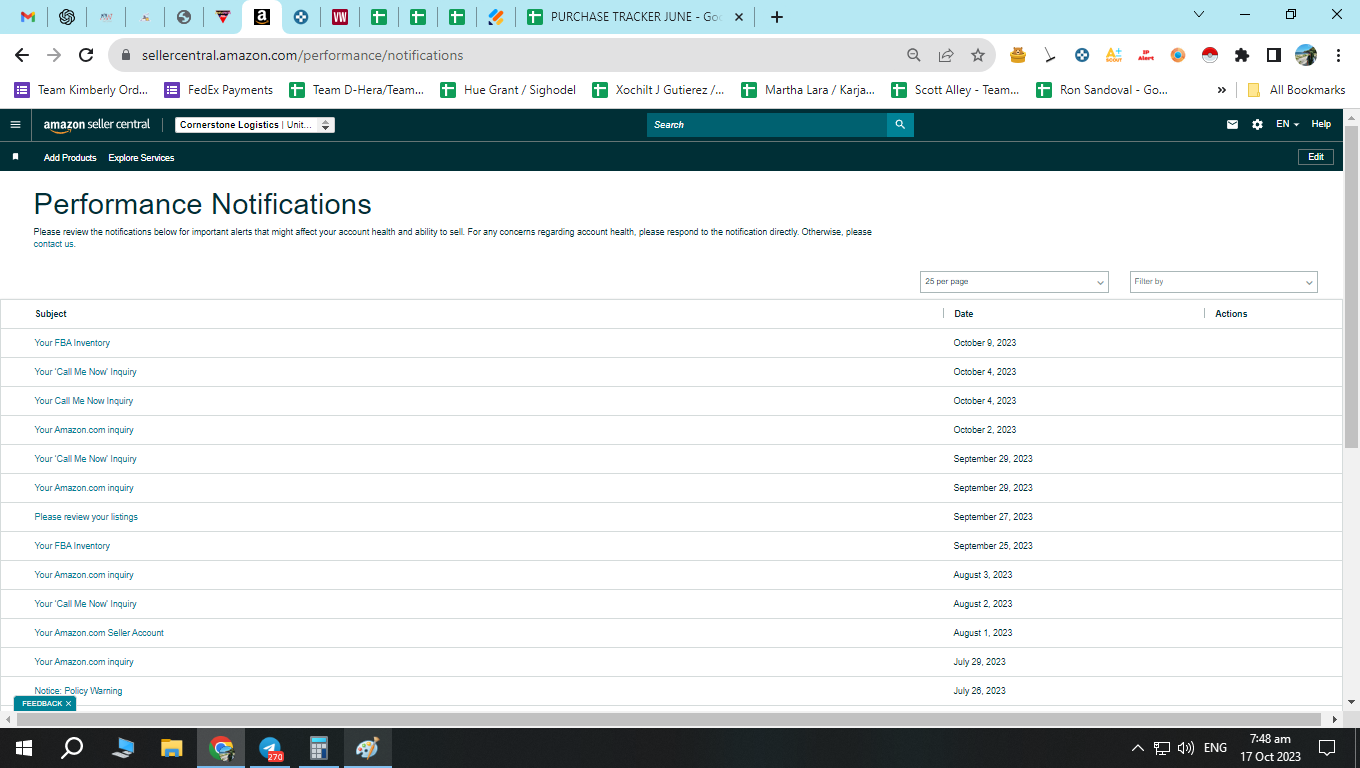Click Explore Services menu item

141,158
